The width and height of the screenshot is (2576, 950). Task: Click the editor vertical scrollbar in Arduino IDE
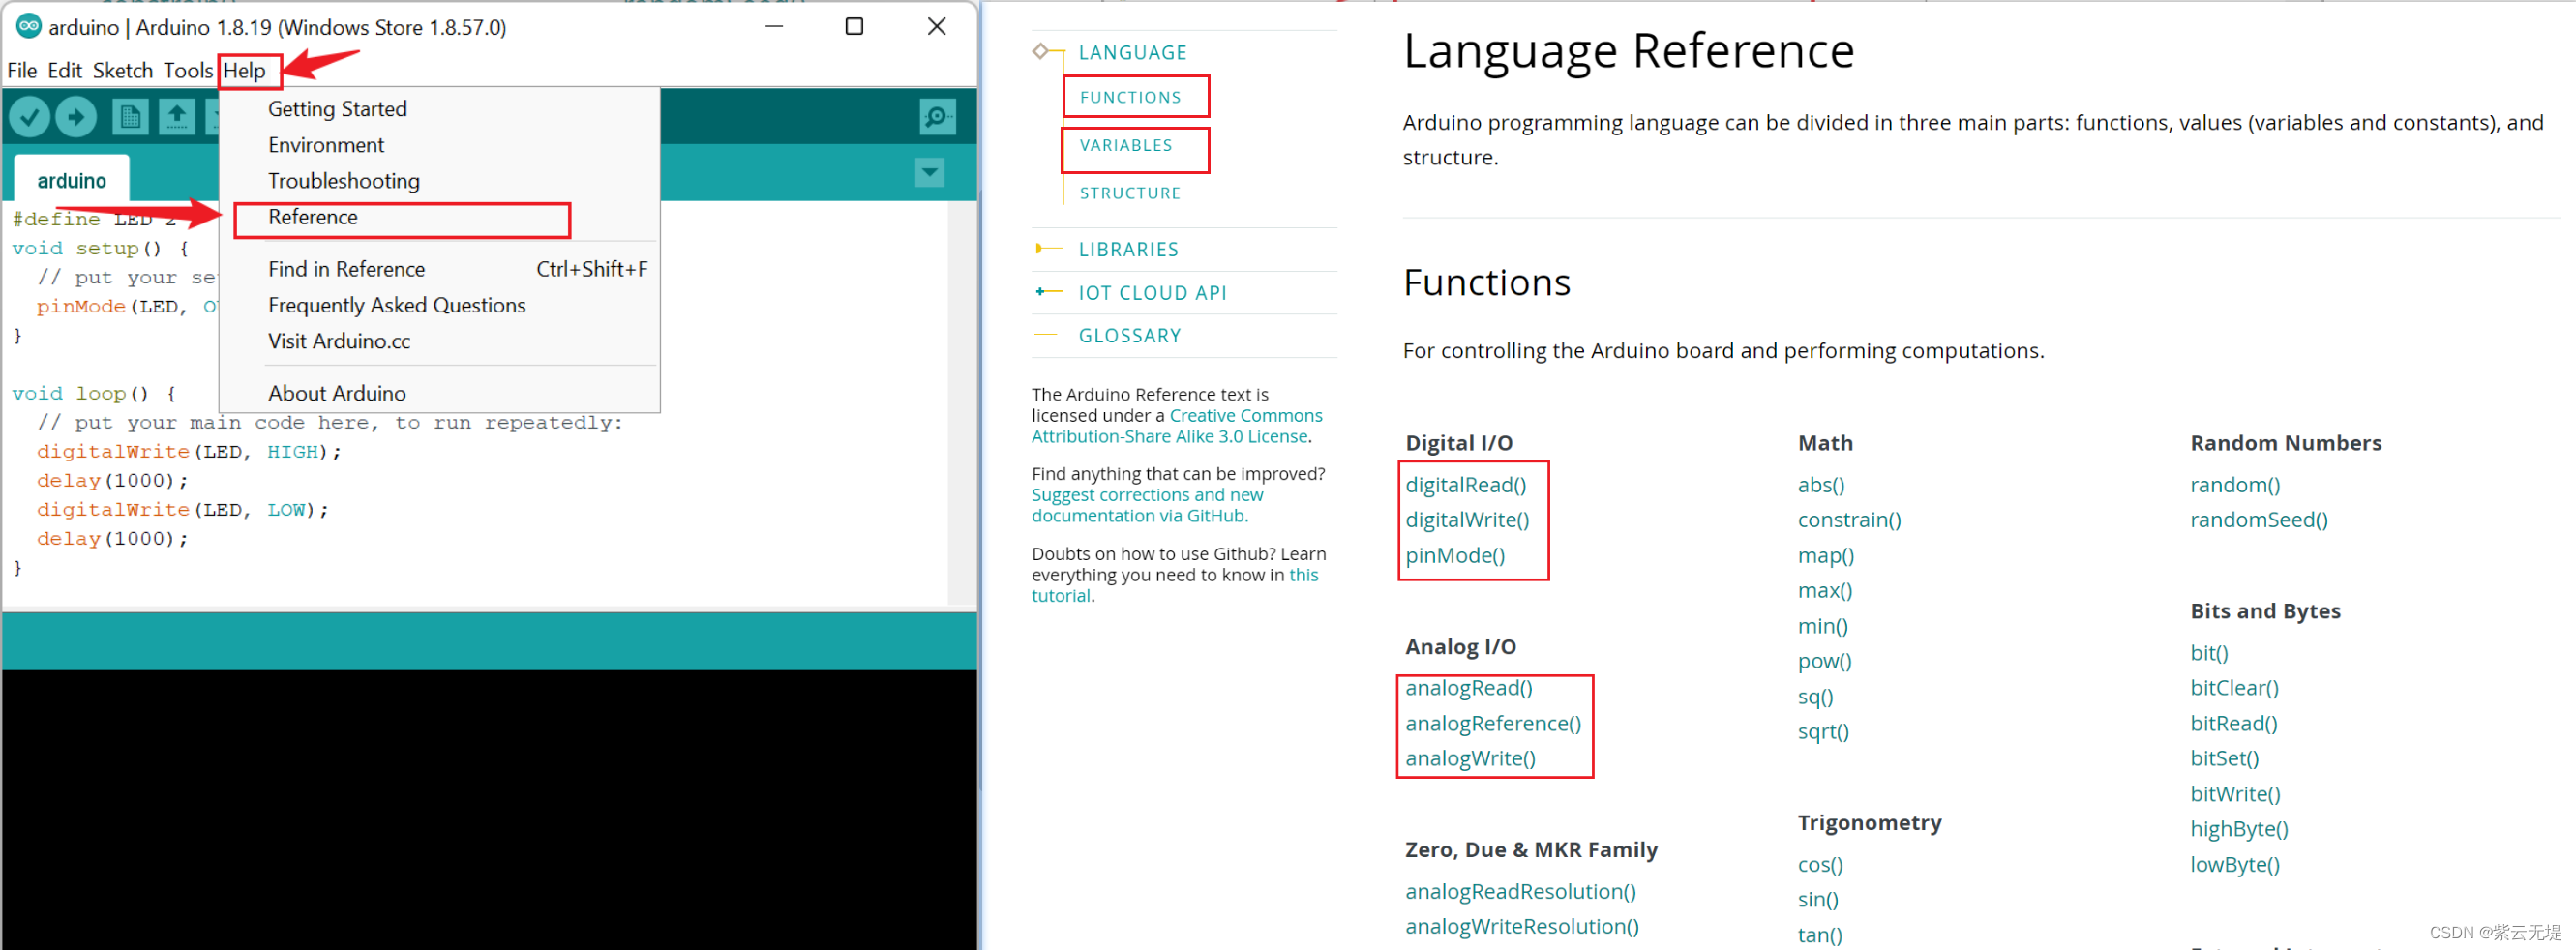(961, 402)
